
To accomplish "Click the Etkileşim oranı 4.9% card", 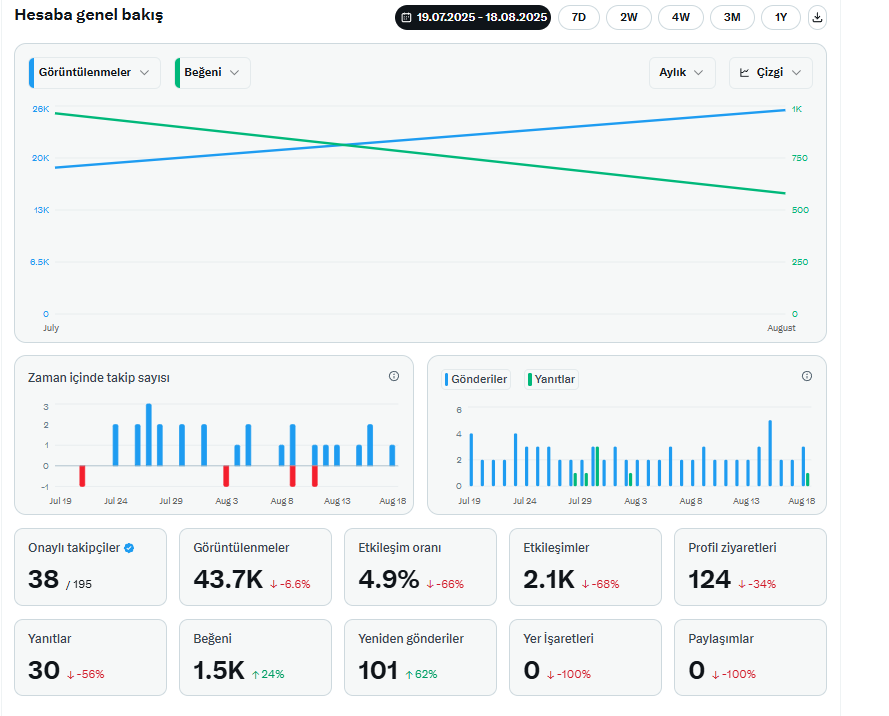I will pyautogui.click(x=420, y=567).
